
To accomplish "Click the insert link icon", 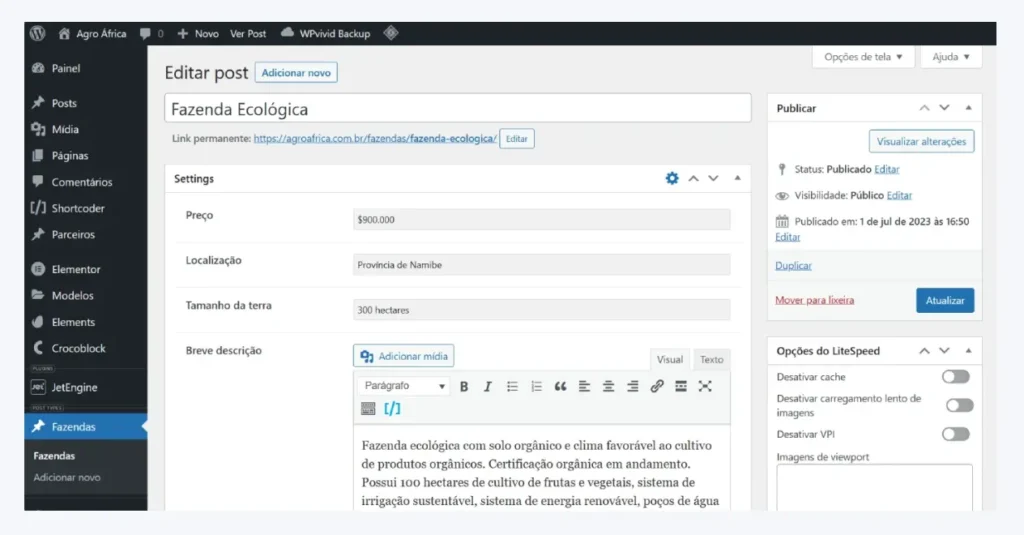I will tap(657, 386).
